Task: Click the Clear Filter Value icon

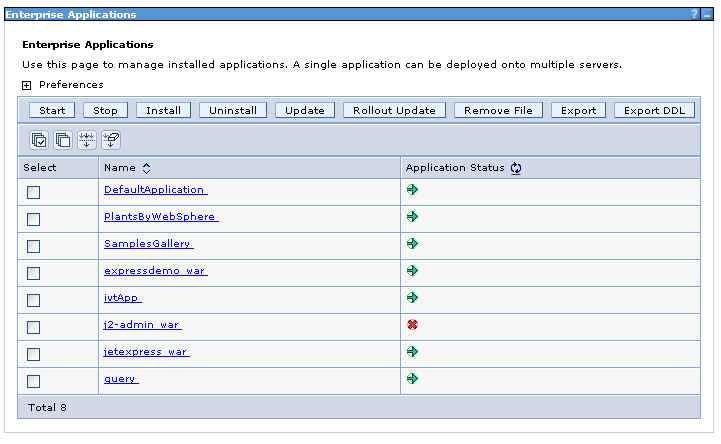Action: pyautogui.click(x=111, y=140)
